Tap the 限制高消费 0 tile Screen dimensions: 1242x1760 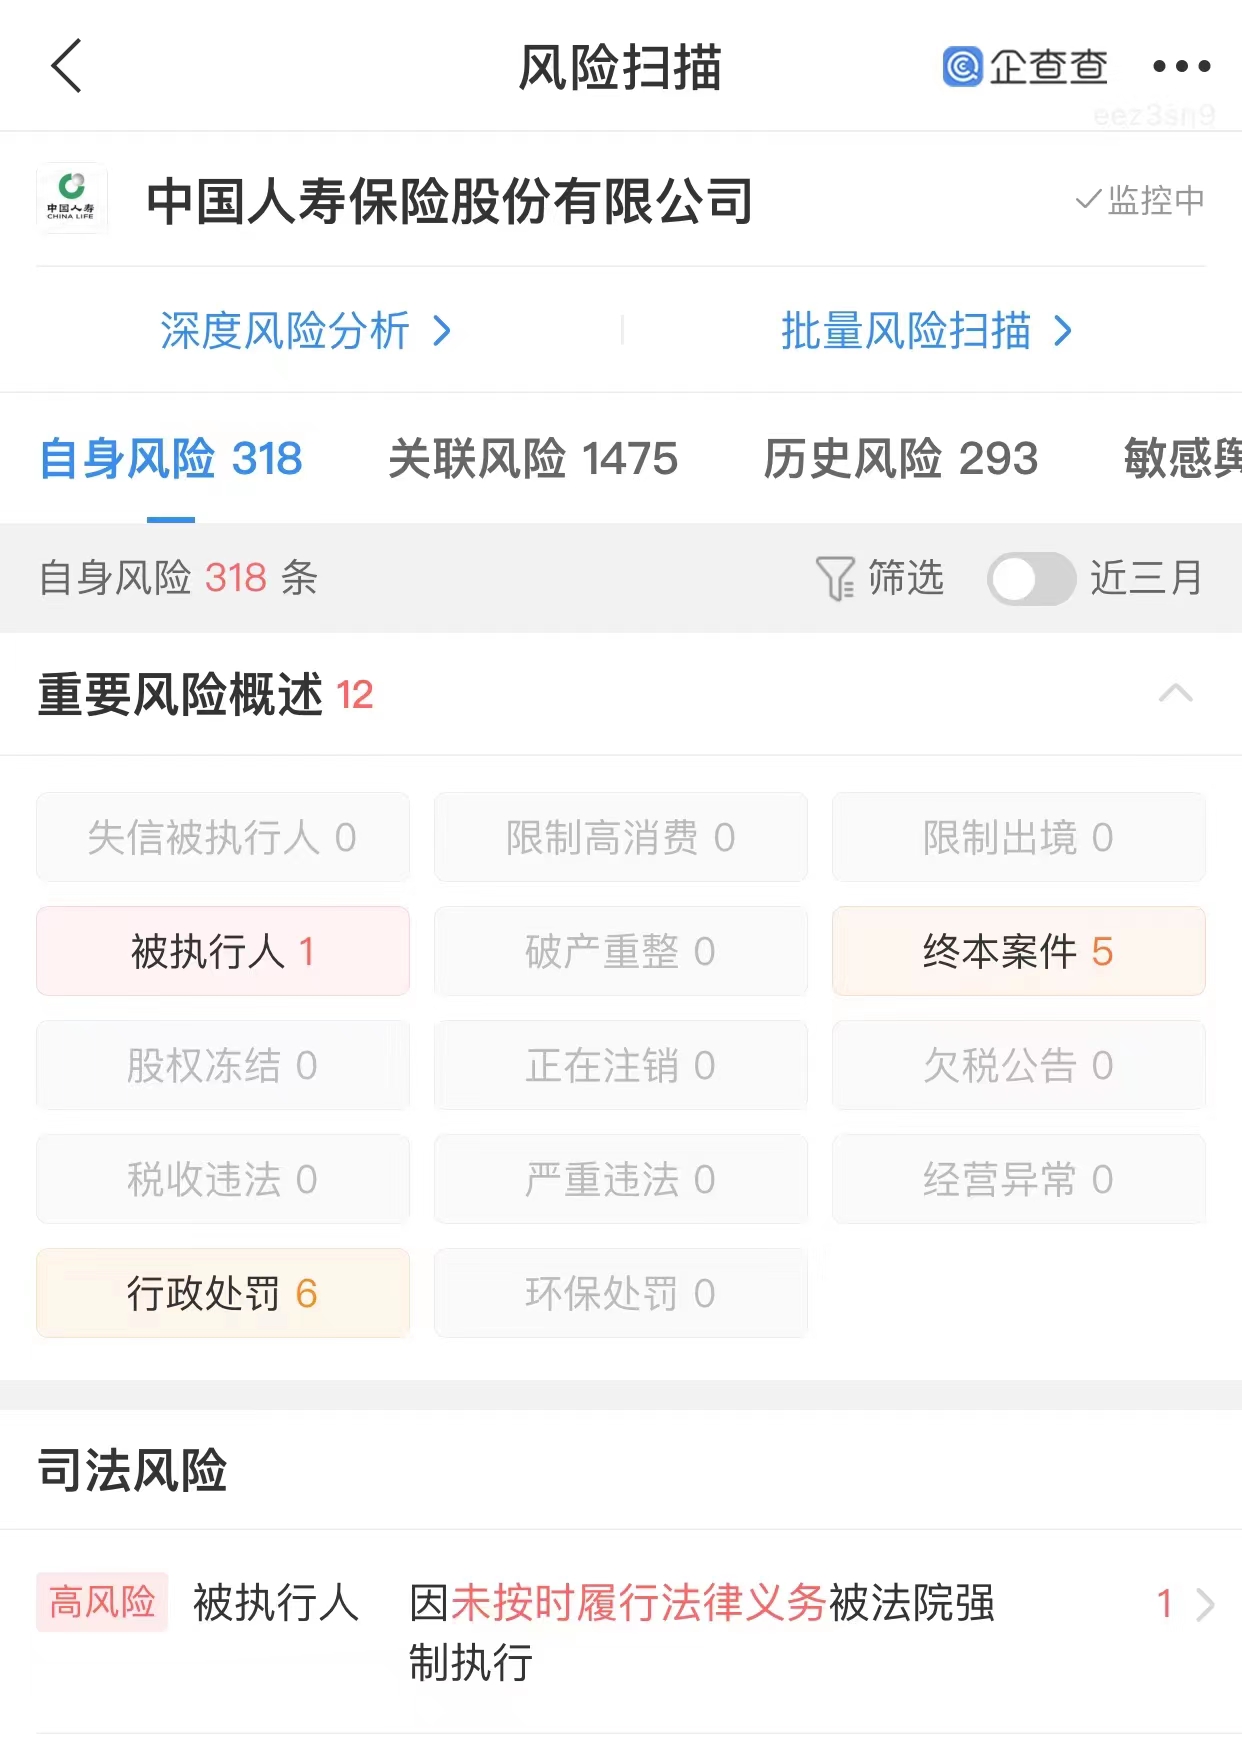(621, 837)
